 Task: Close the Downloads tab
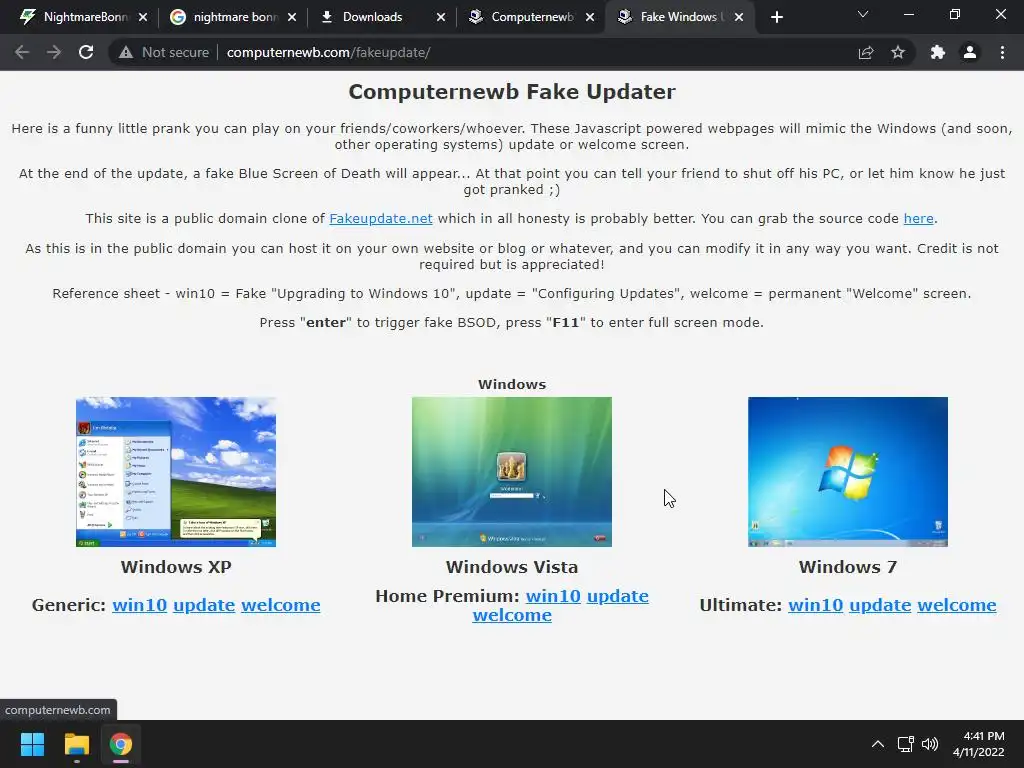[x=441, y=17]
